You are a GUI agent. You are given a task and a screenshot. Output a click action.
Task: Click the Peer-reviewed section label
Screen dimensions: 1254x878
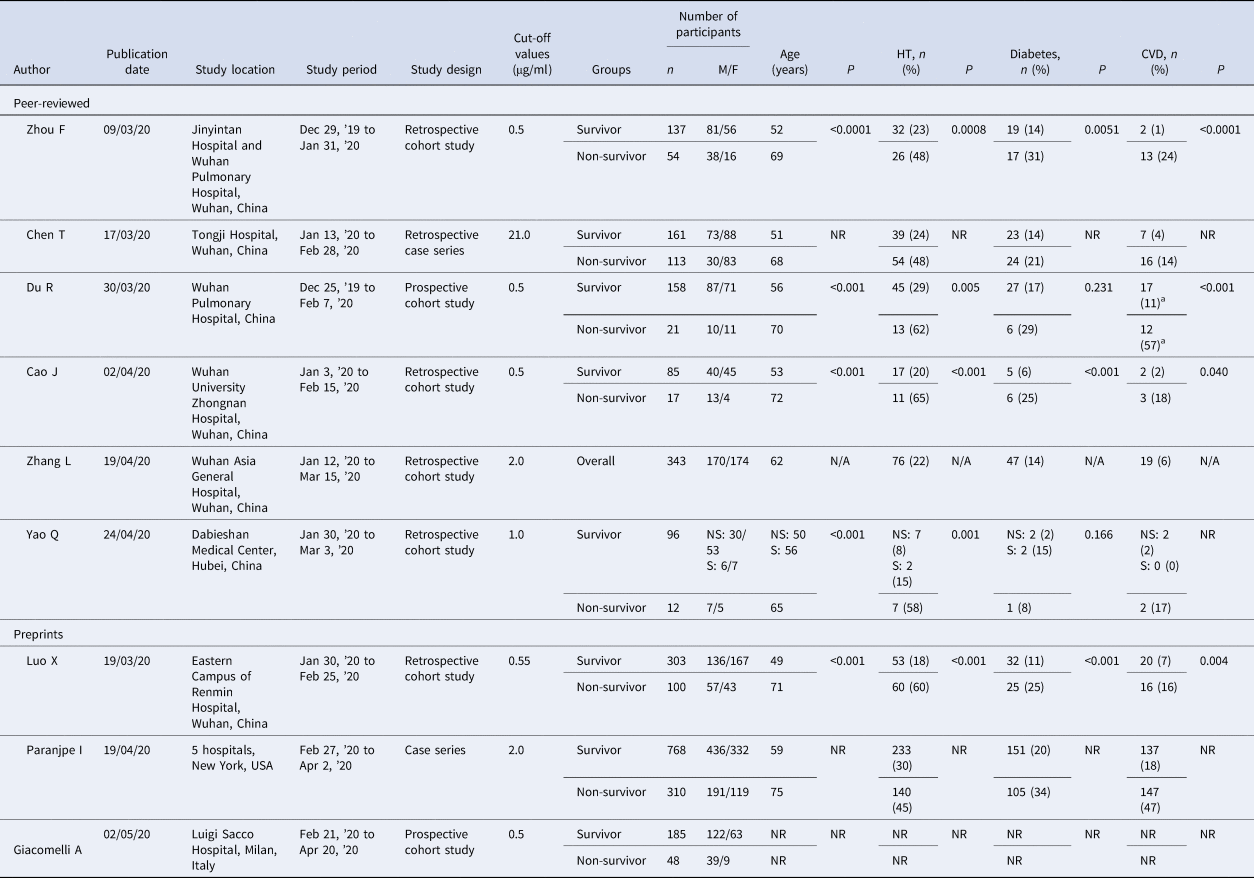click(x=54, y=102)
